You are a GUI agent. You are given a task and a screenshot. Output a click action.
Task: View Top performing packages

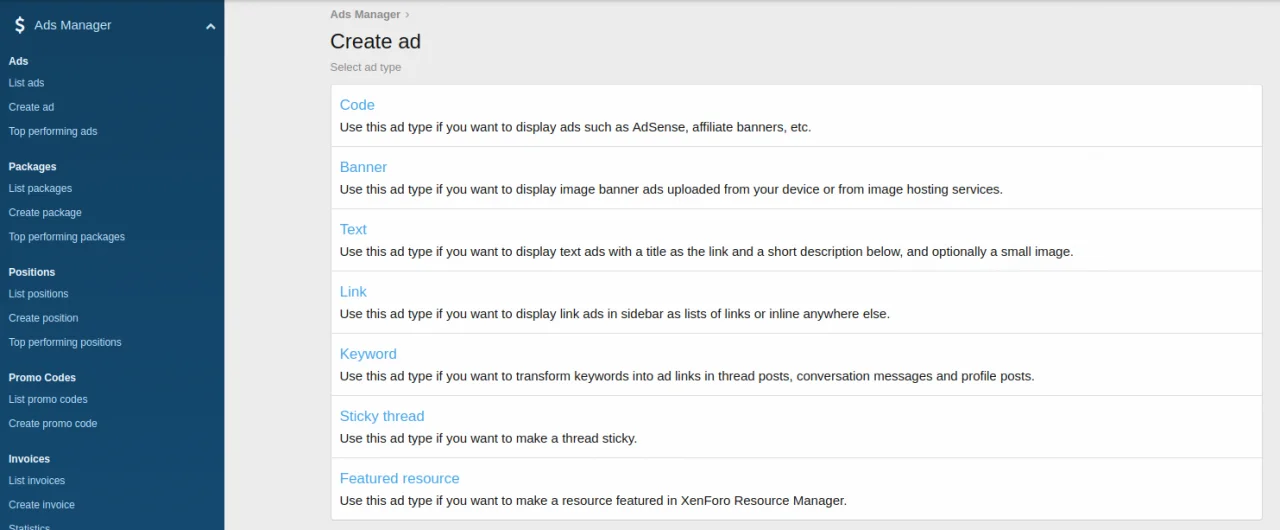click(67, 237)
